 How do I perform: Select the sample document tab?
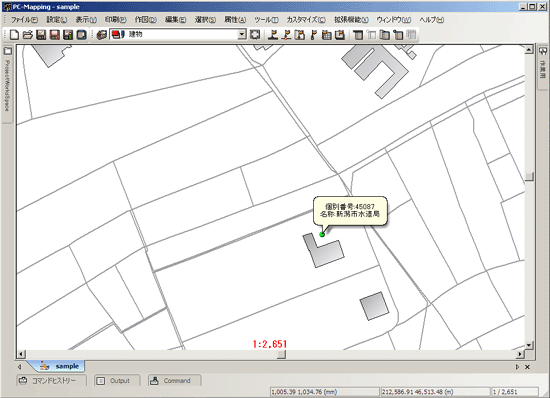pos(59,366)
